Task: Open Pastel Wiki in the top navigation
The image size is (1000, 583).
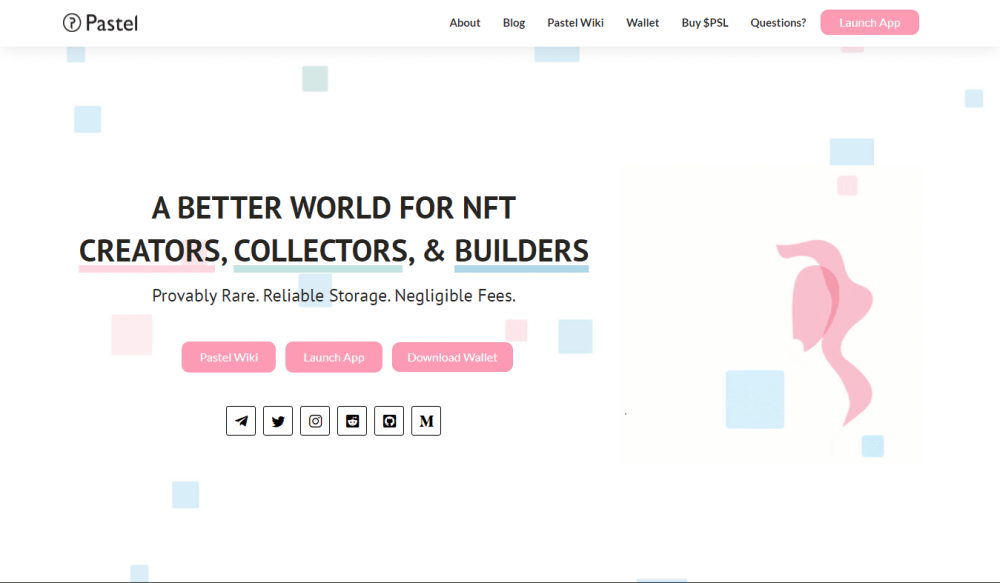Action: pyautogui.click(x=575, y=23)
